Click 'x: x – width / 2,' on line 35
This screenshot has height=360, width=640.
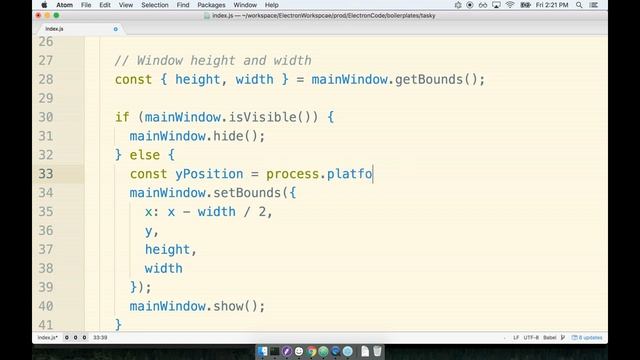pyautogui.click(x=209, y=212)
